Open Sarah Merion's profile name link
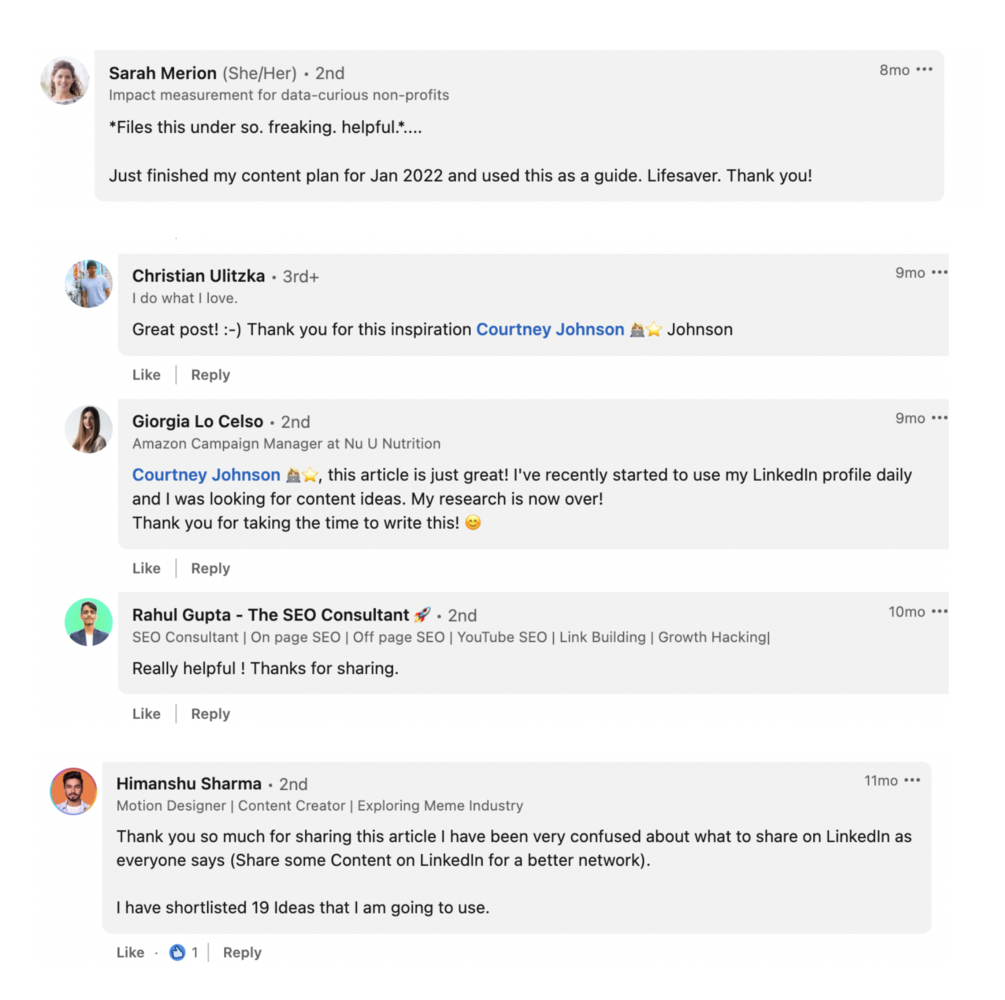Image resolution: width=1005 pixels, height=1000 pixels. (162, 73)
